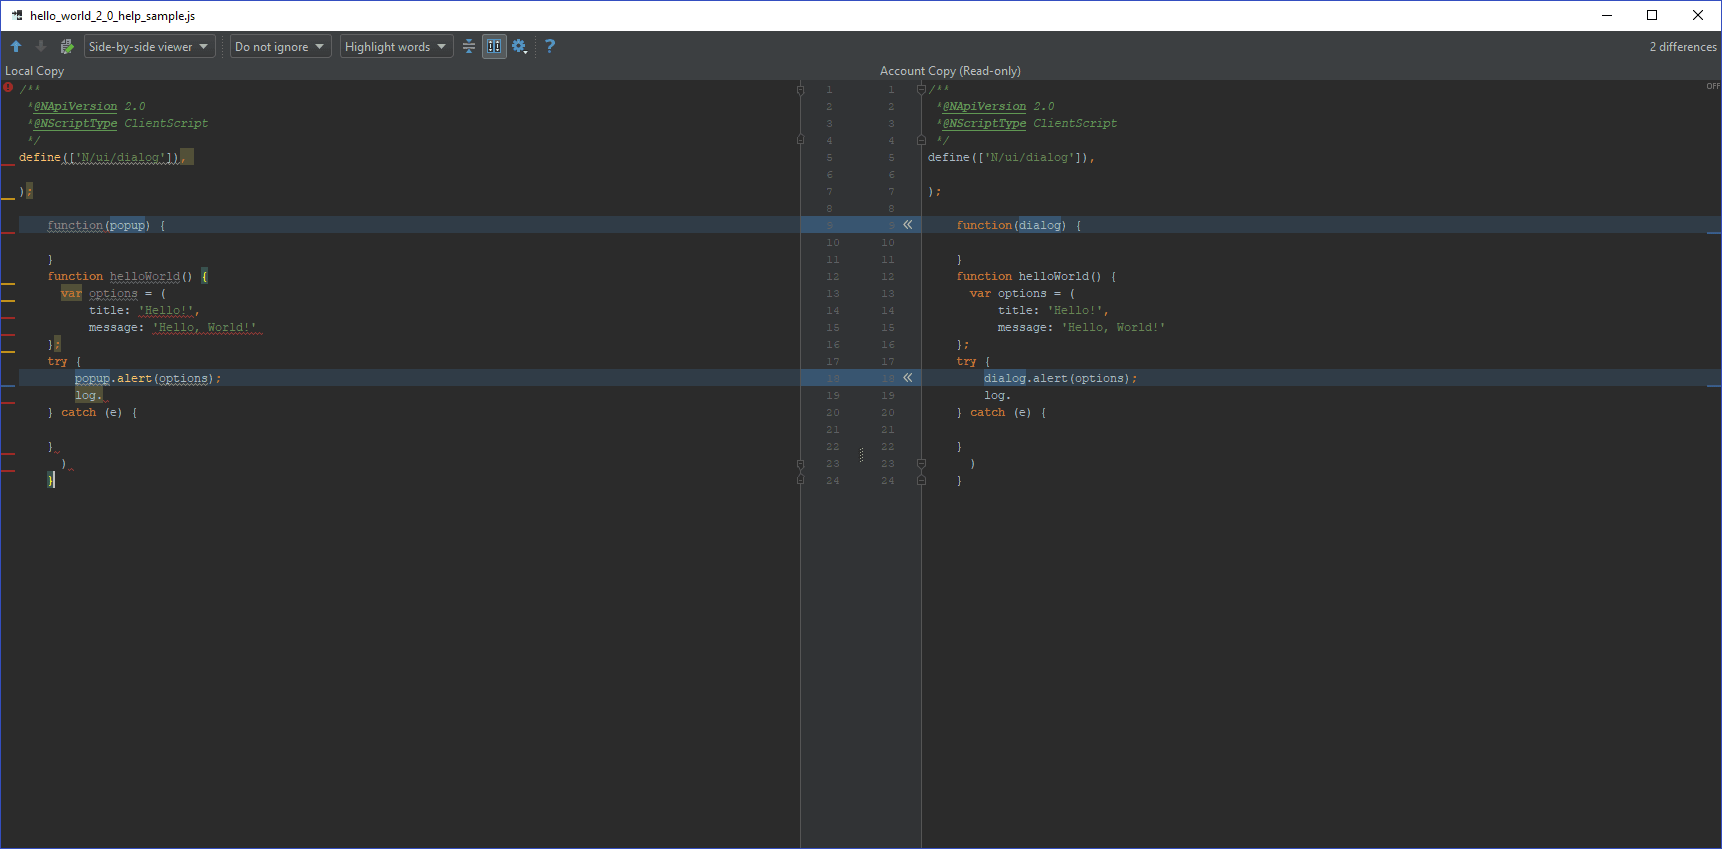The image size is (1722, 849).
Task: Click the red error stripe marker by the define line
Action: tap(8, 164)
